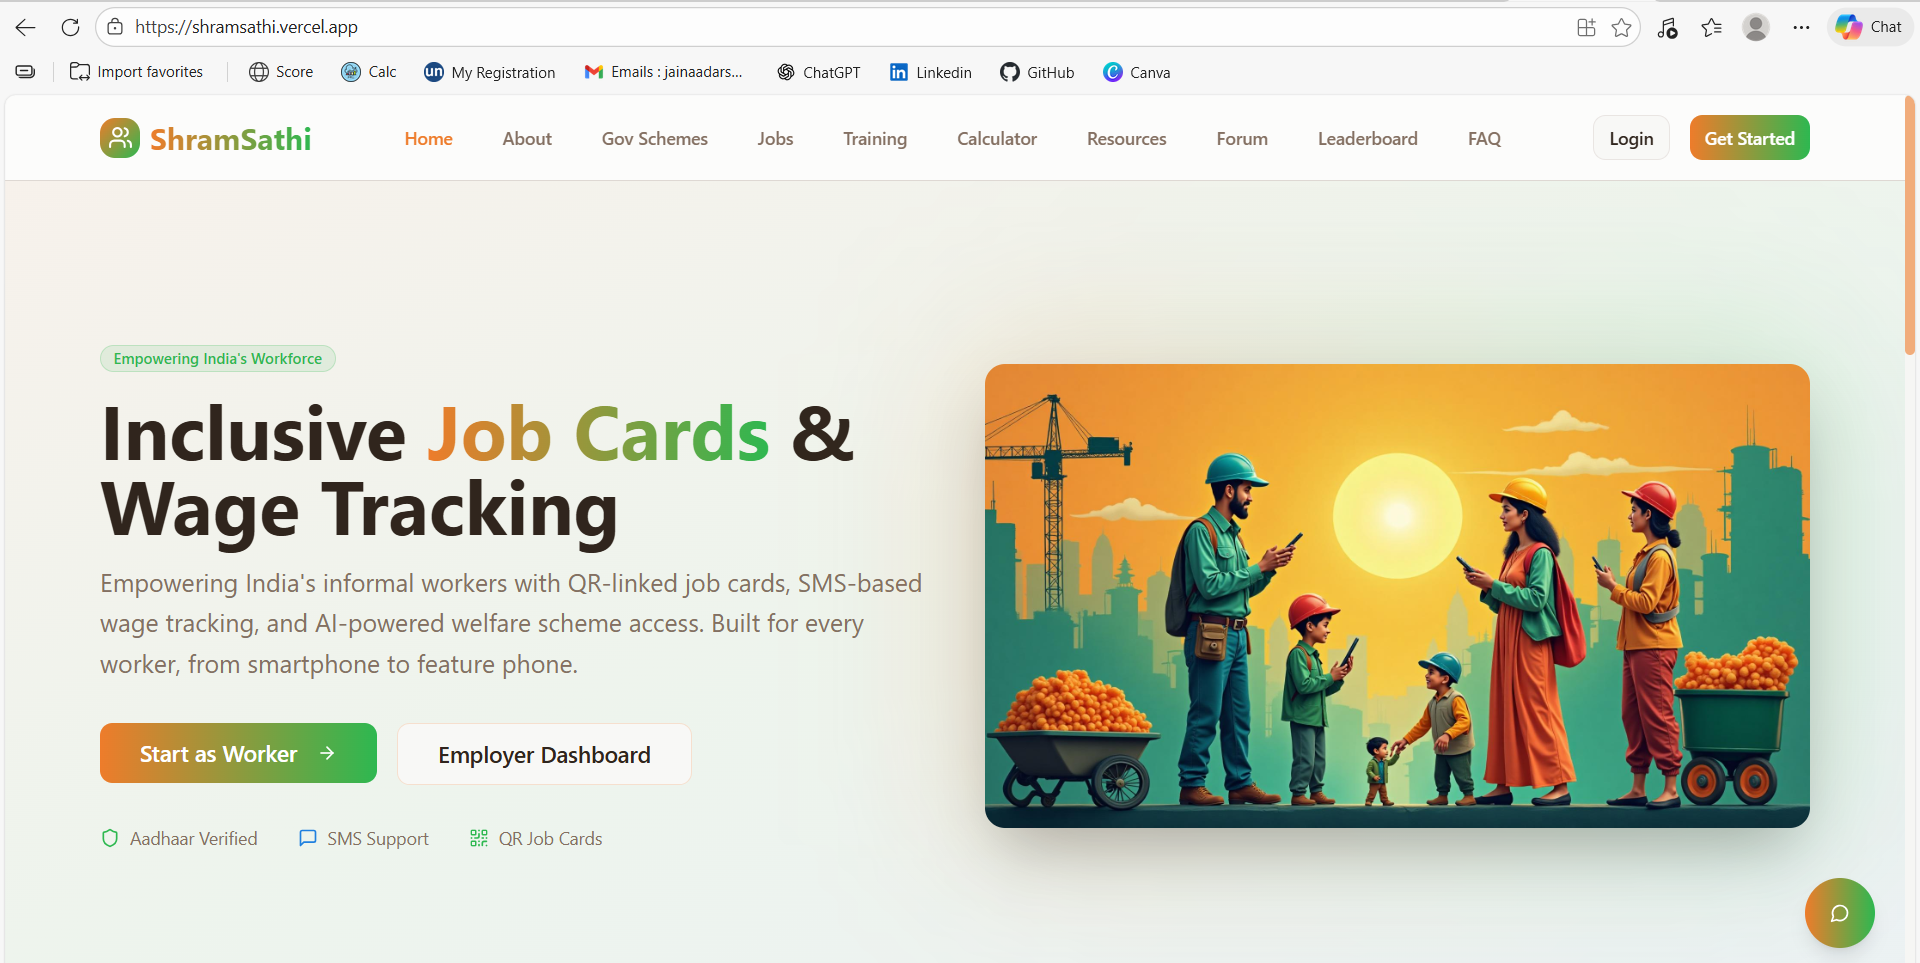The width and height of the screenshot is (1920, 963).
Task: Click the hero workers illustration image
Action: pos(1396,595)
